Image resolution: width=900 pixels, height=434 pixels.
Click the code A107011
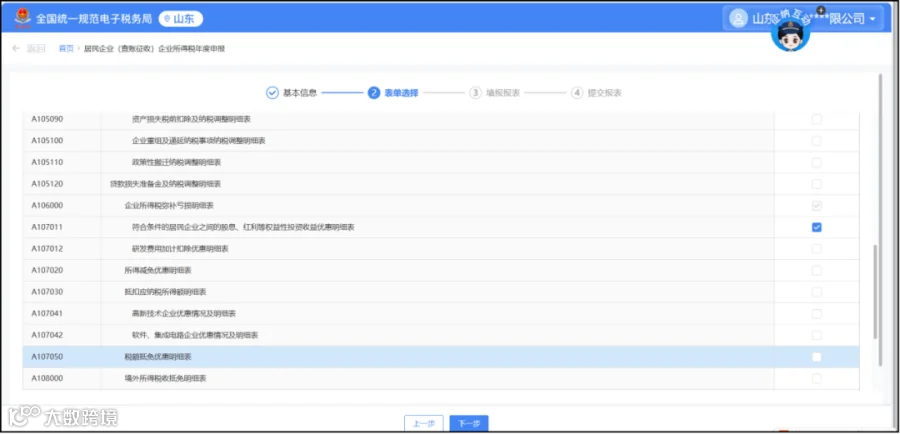pos(47,227)
